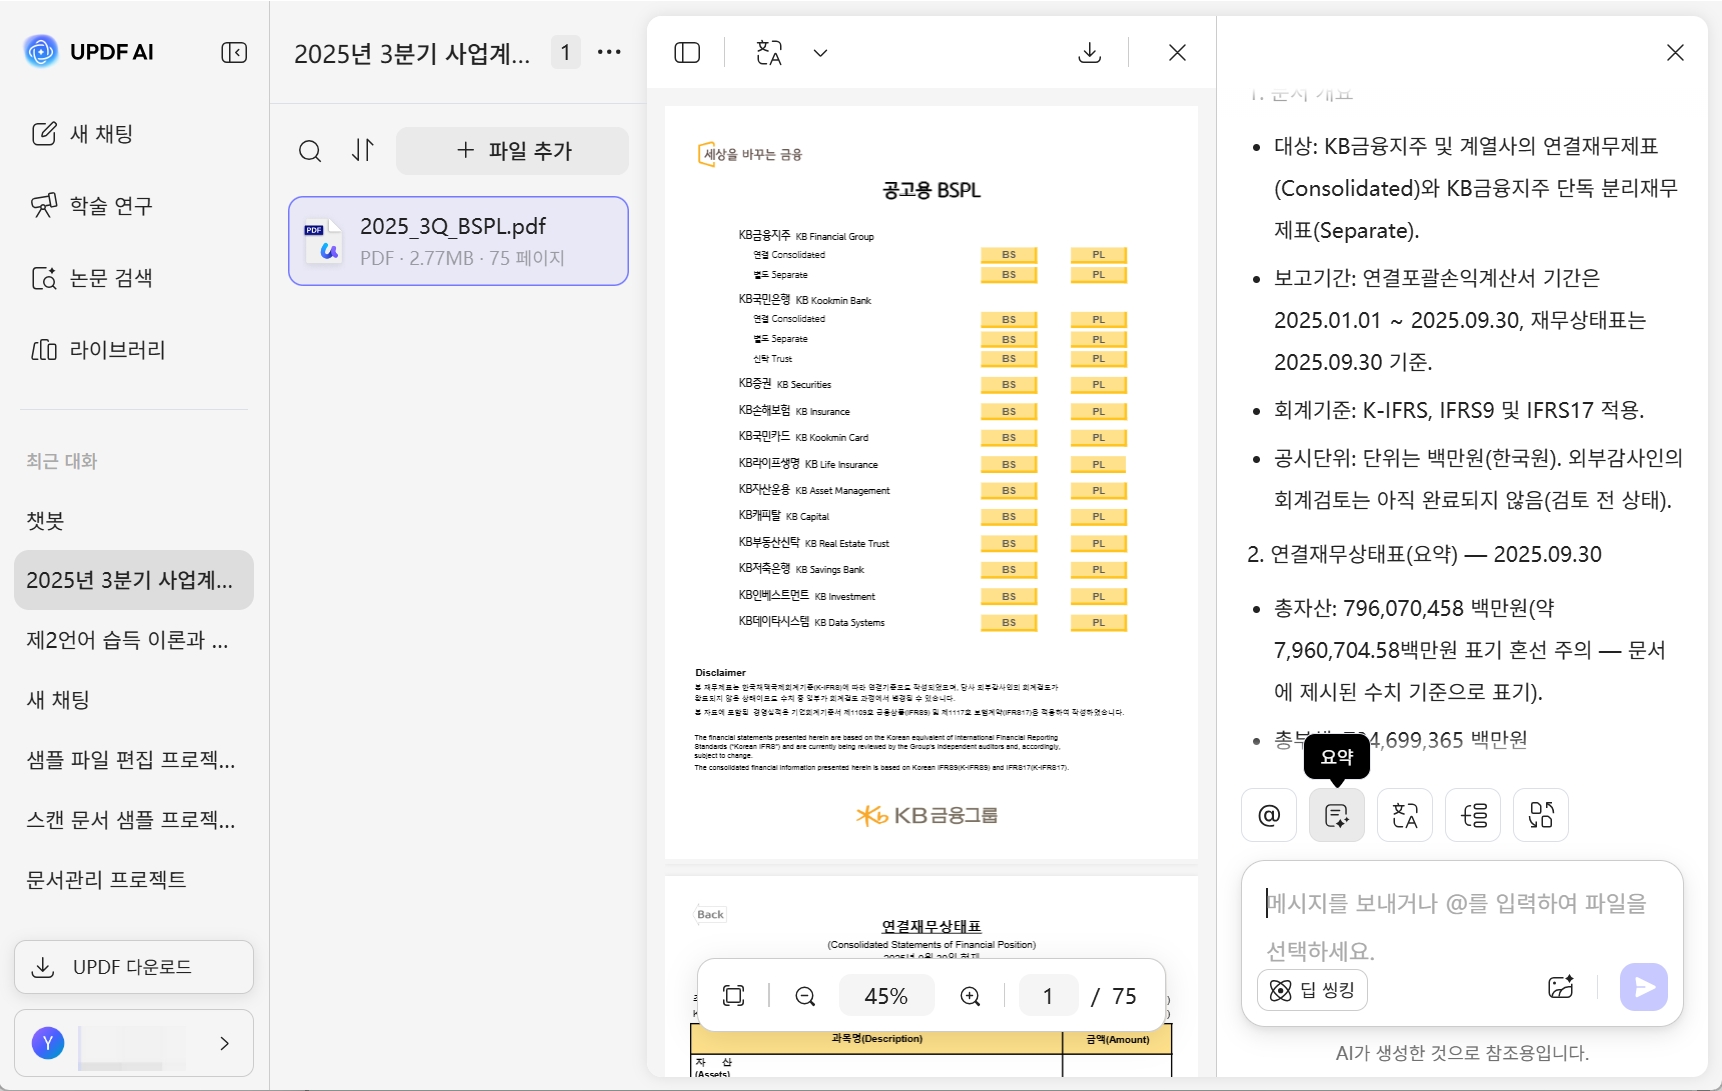Viewport: 1722px width, 1091px height.
Task: Toggle the 딥 씽킹 deep thinking option
Action: [x=1312, y=990]
